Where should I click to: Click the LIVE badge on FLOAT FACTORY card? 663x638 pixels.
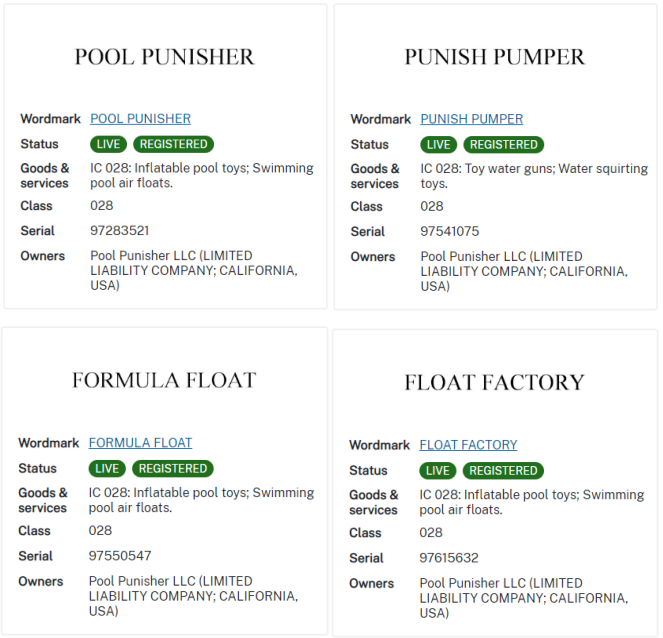click(438, 471)
